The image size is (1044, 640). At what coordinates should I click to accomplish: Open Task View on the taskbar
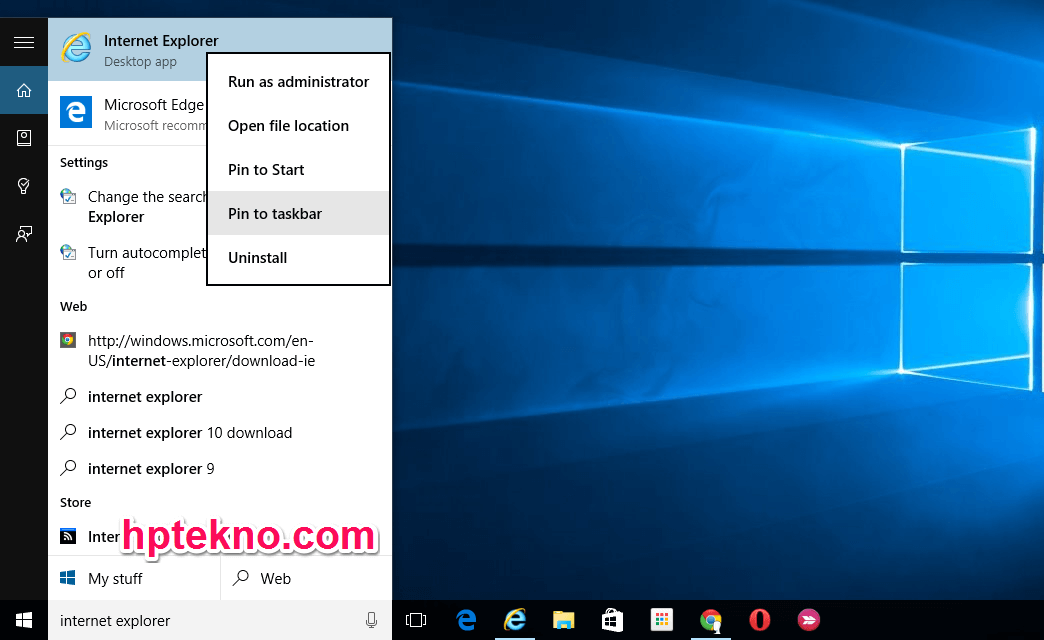(x=416, y=621)
